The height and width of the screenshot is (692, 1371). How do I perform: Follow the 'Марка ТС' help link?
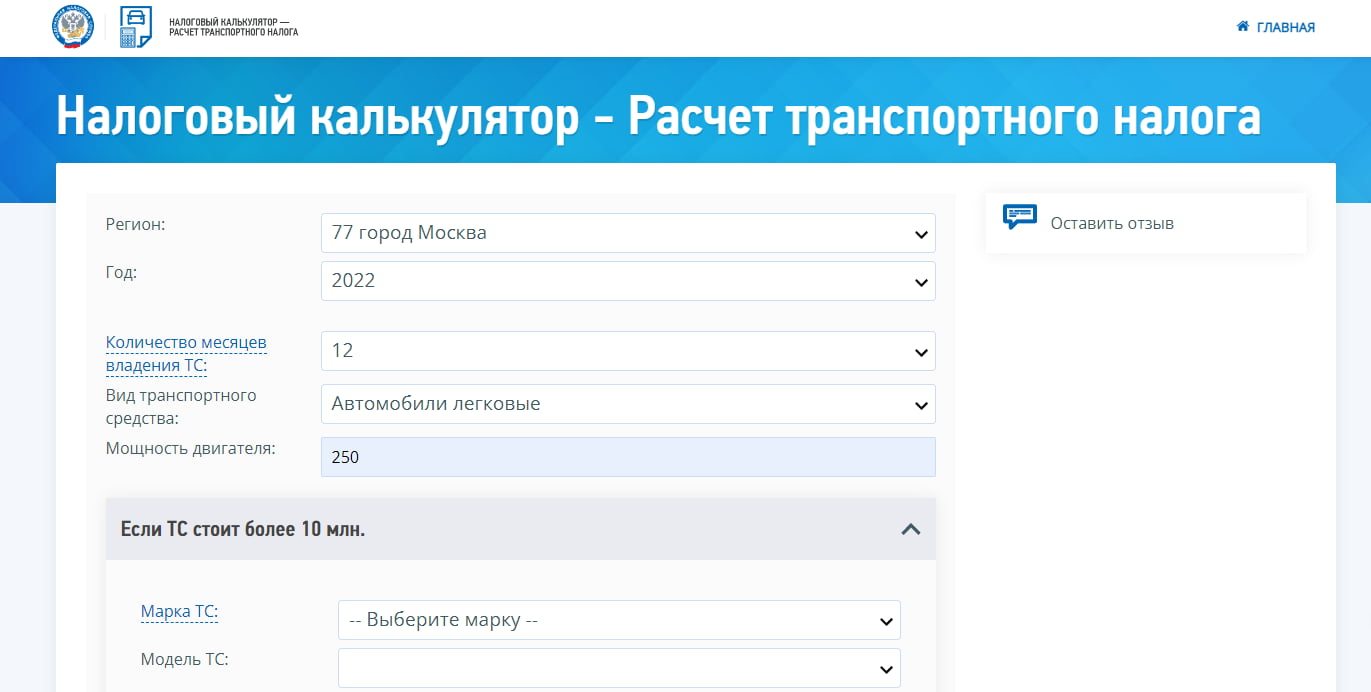[x=179, y=611]
